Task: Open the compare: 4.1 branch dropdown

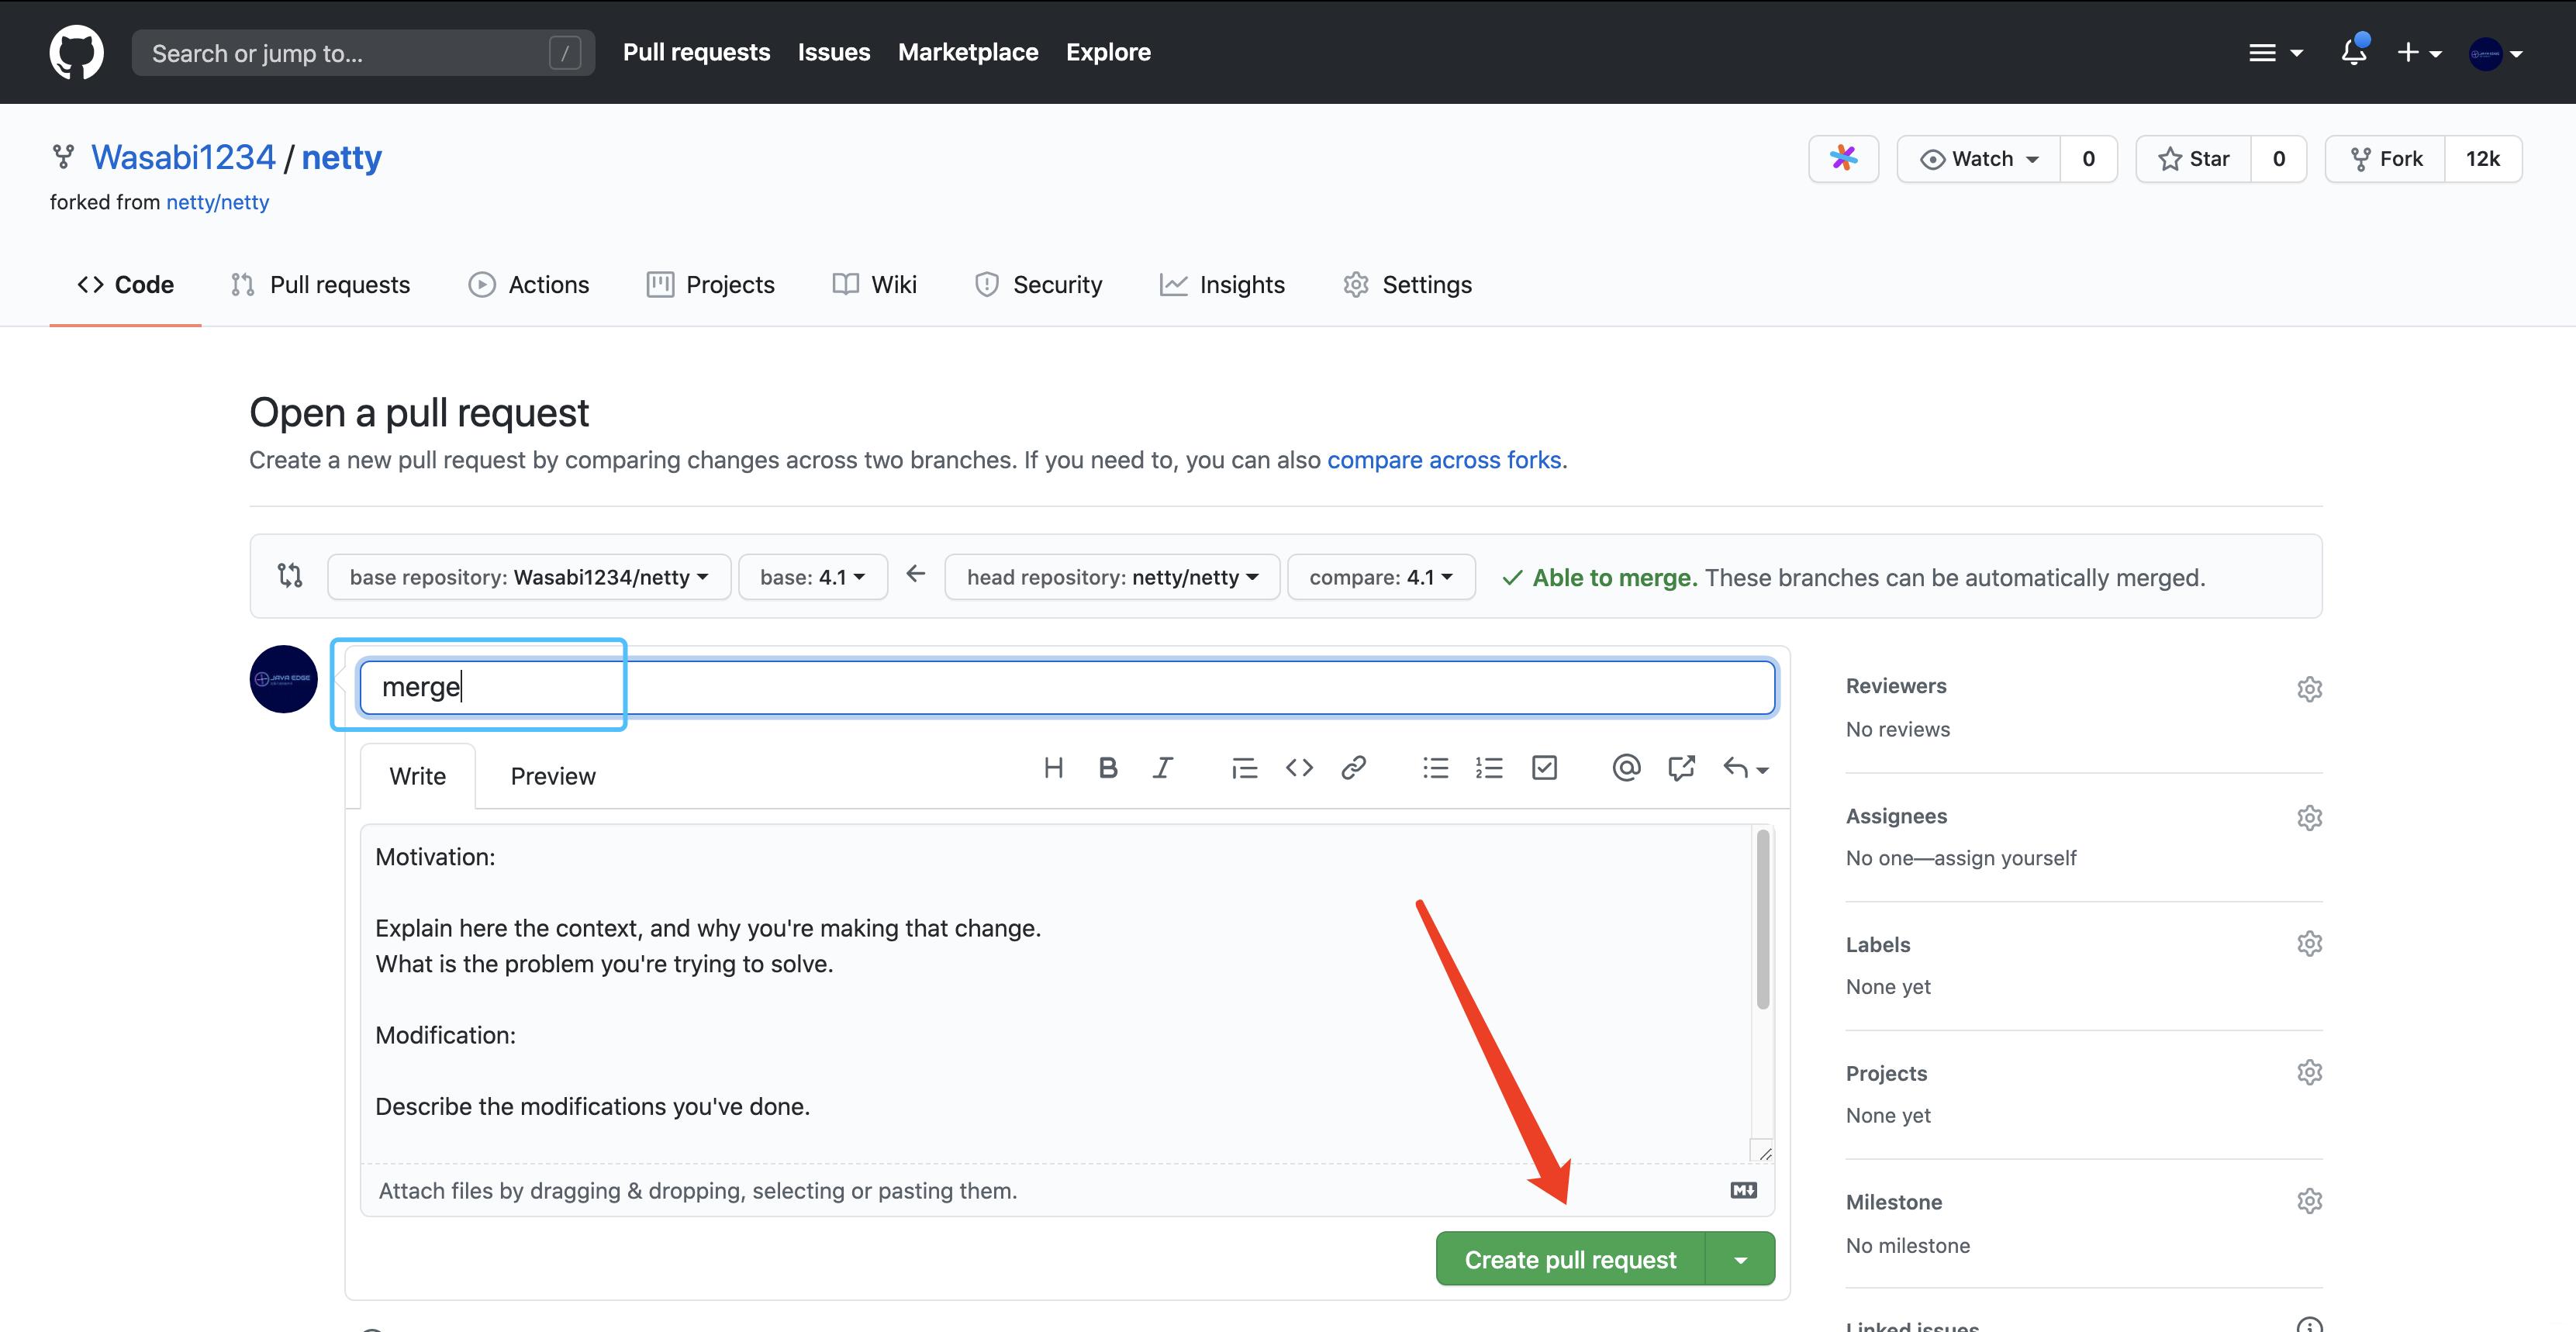Action: click(1380, 577)
